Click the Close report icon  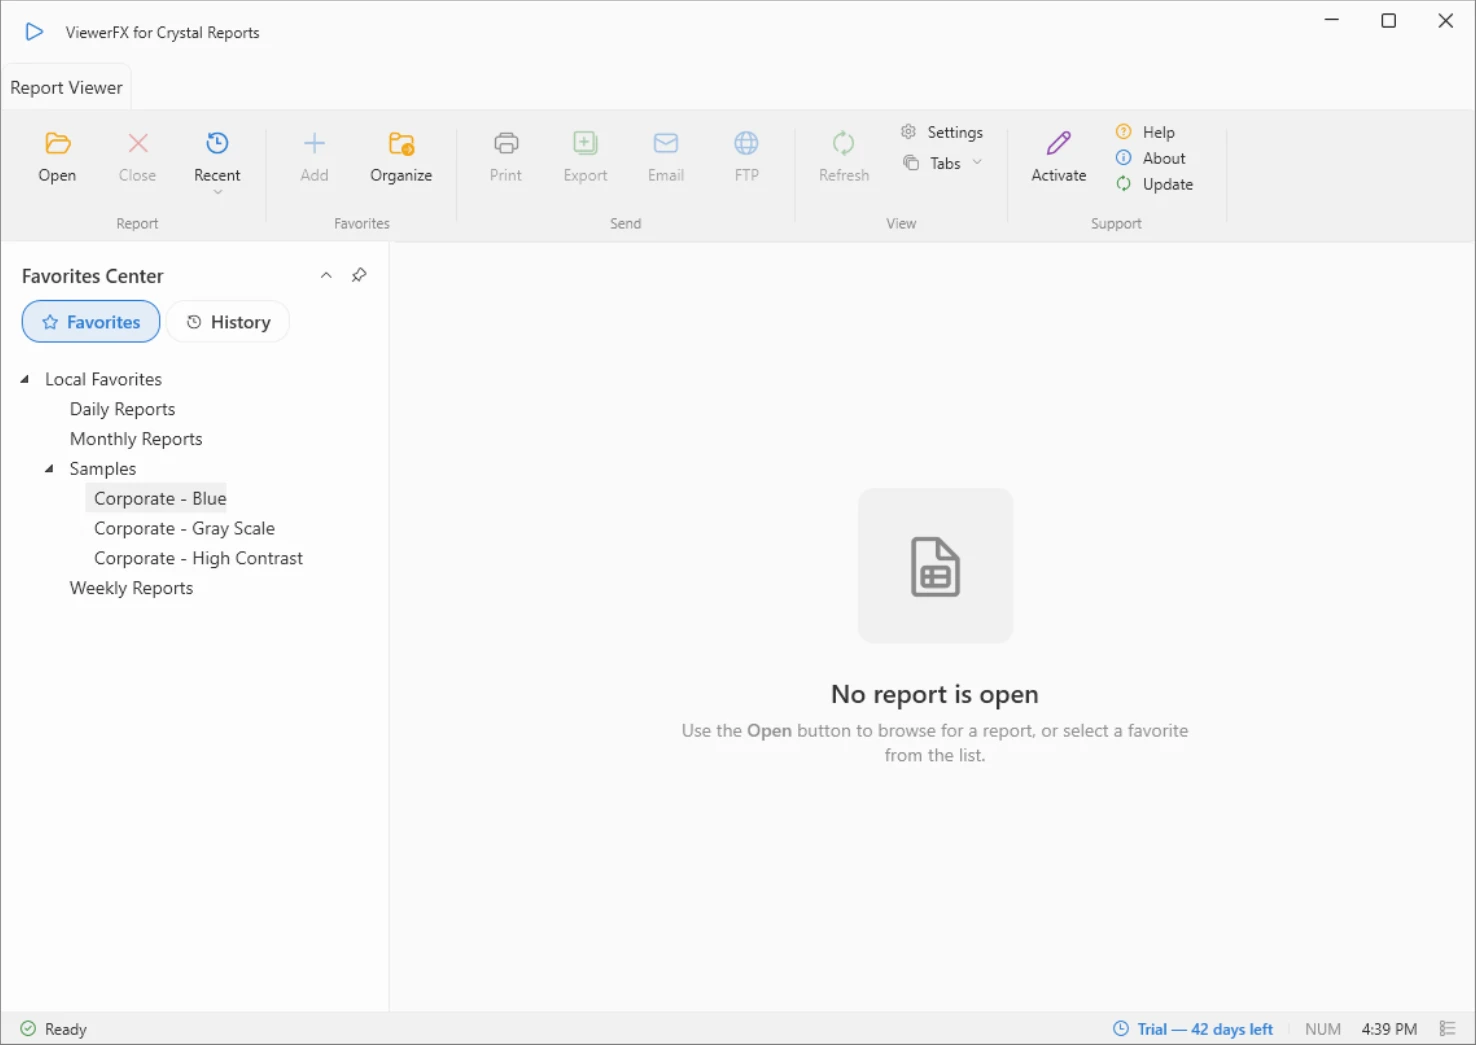click(x=138, y=144)
